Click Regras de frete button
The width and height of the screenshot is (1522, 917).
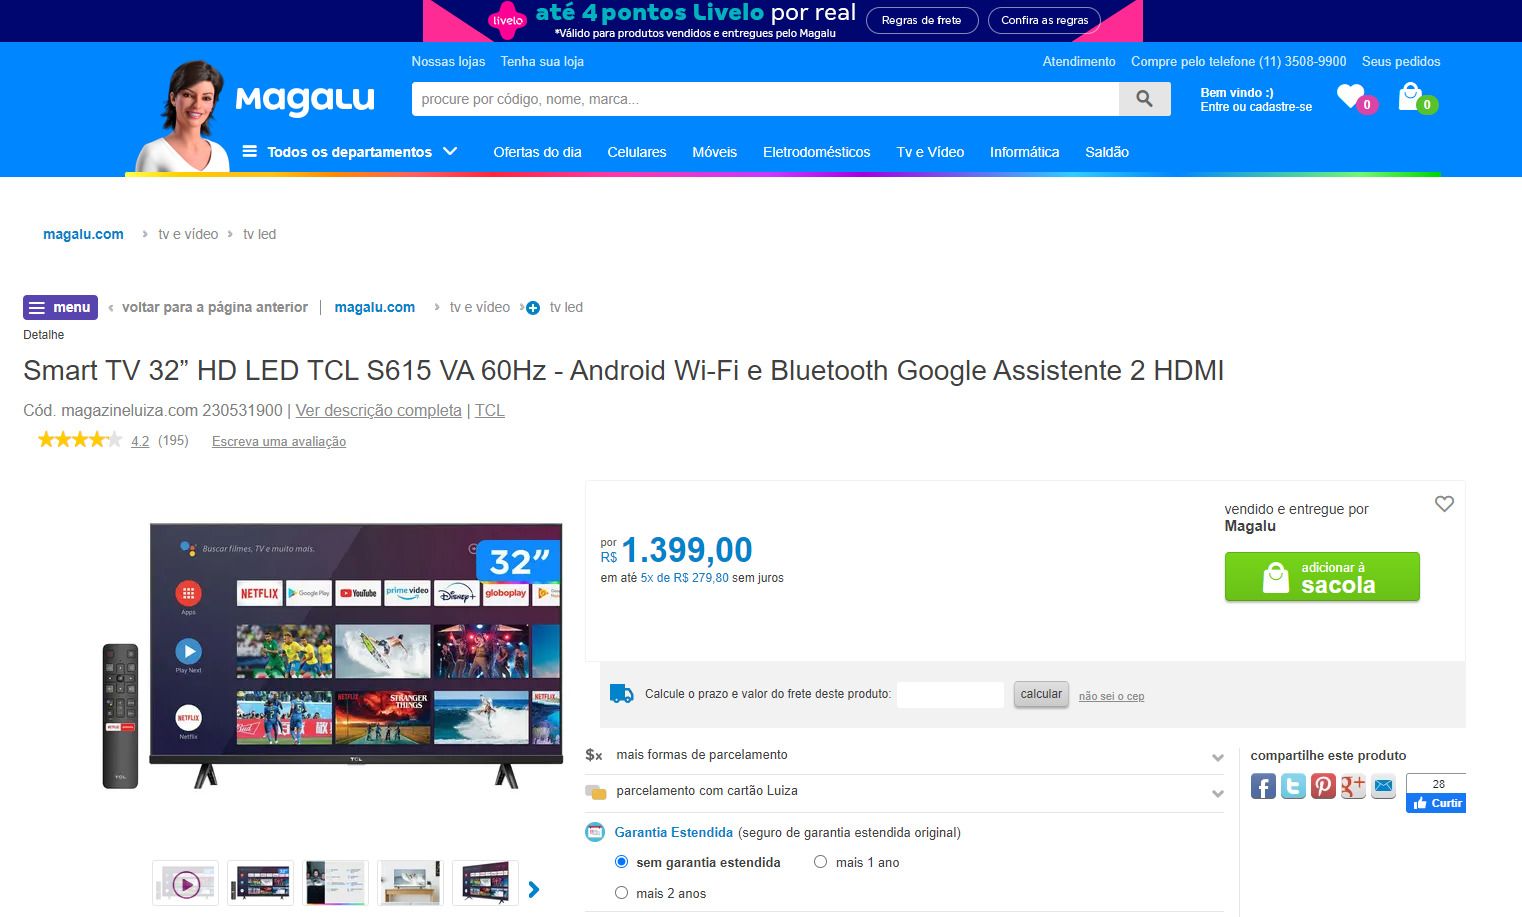(x=921, y=20)
